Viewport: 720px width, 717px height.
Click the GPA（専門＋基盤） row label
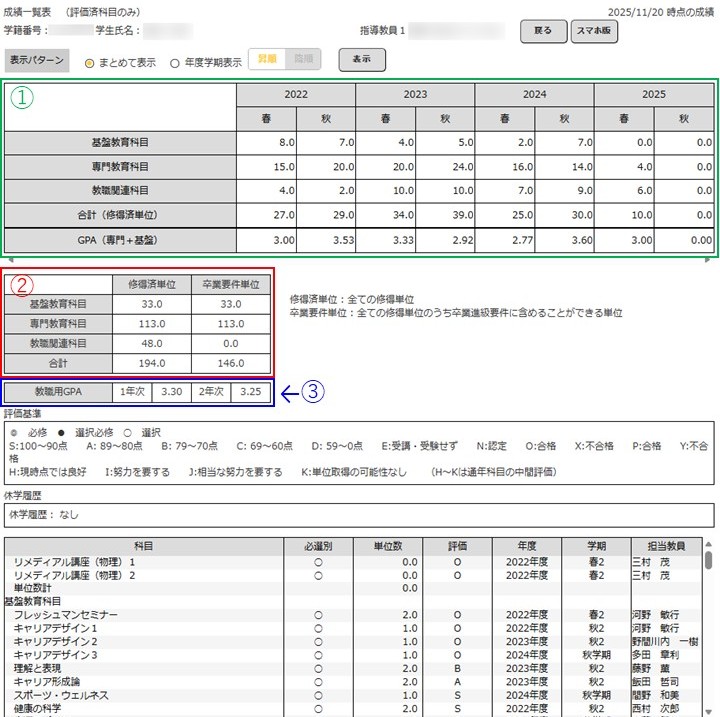pos(120,240)
